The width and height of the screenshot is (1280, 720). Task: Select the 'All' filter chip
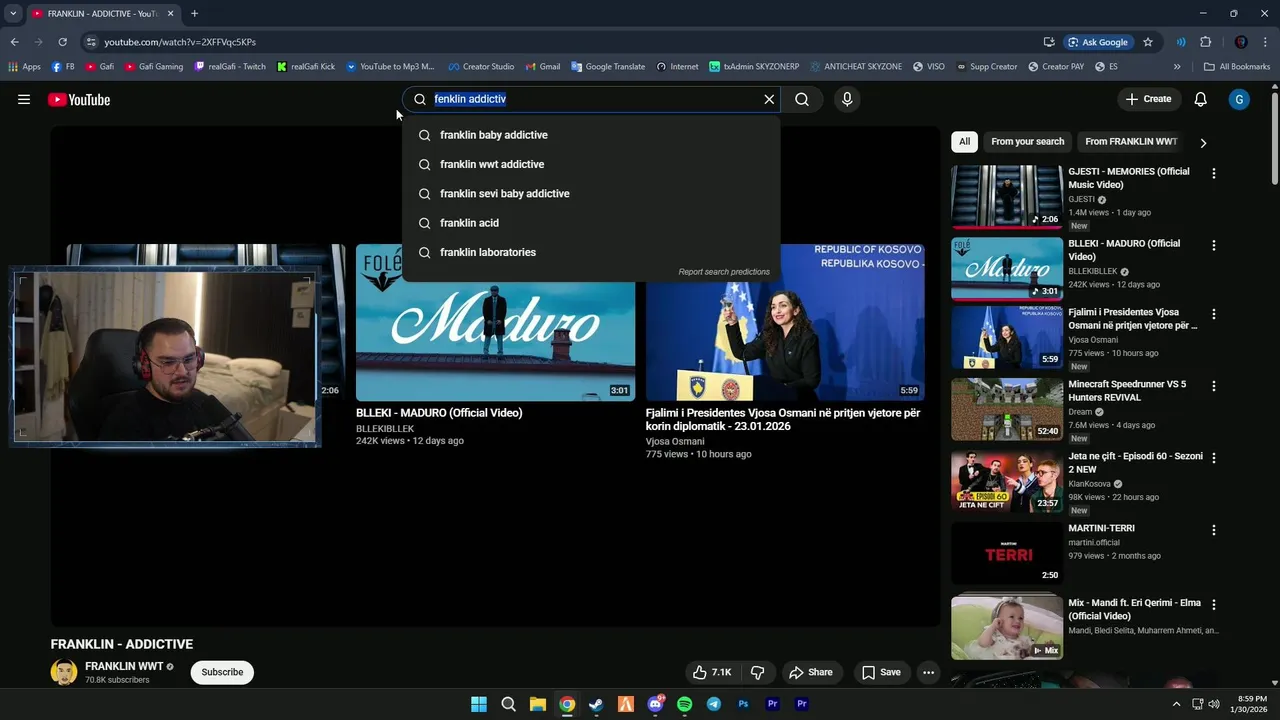click(964, 142)
